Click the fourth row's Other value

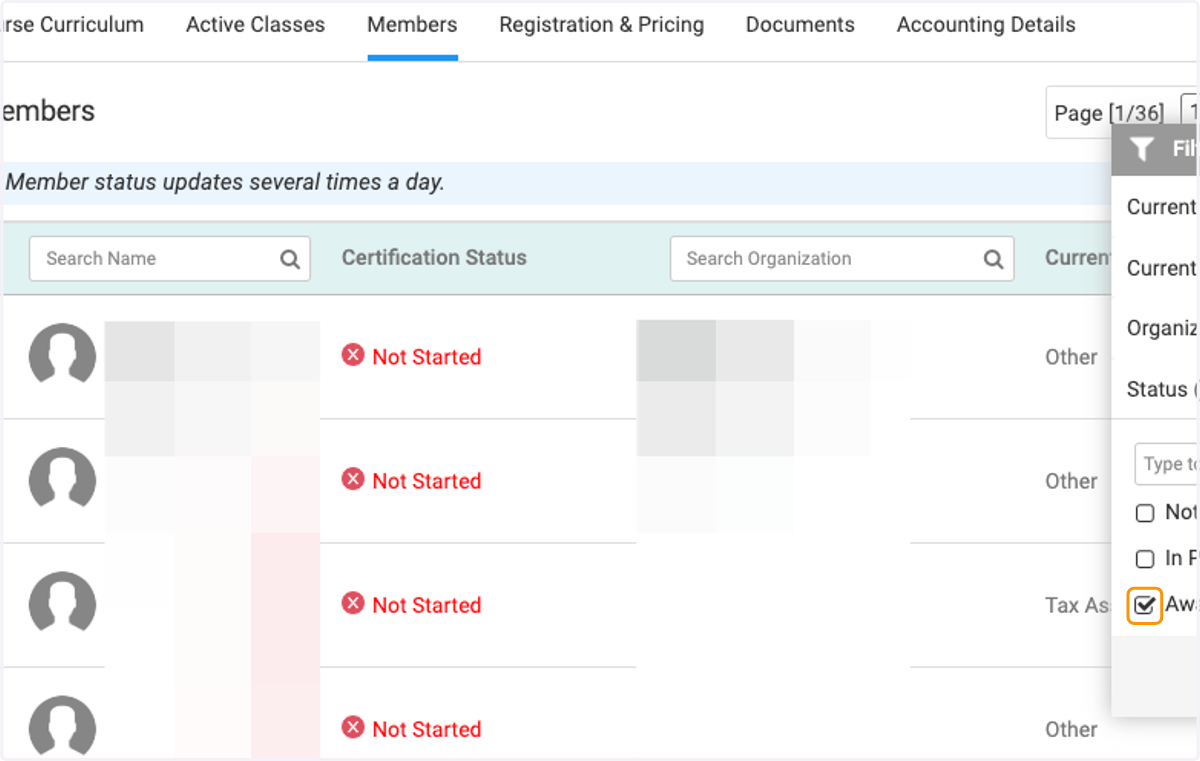point(1071,729)
